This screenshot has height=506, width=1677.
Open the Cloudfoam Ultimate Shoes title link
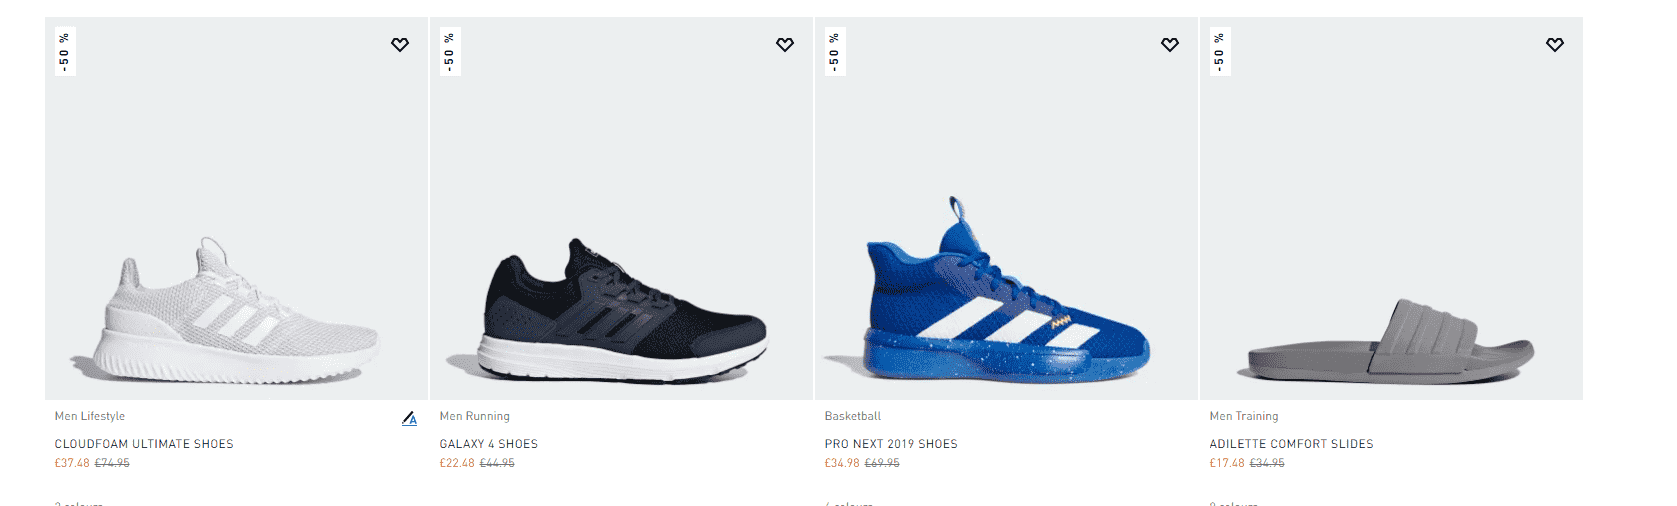tap(144, 444)
